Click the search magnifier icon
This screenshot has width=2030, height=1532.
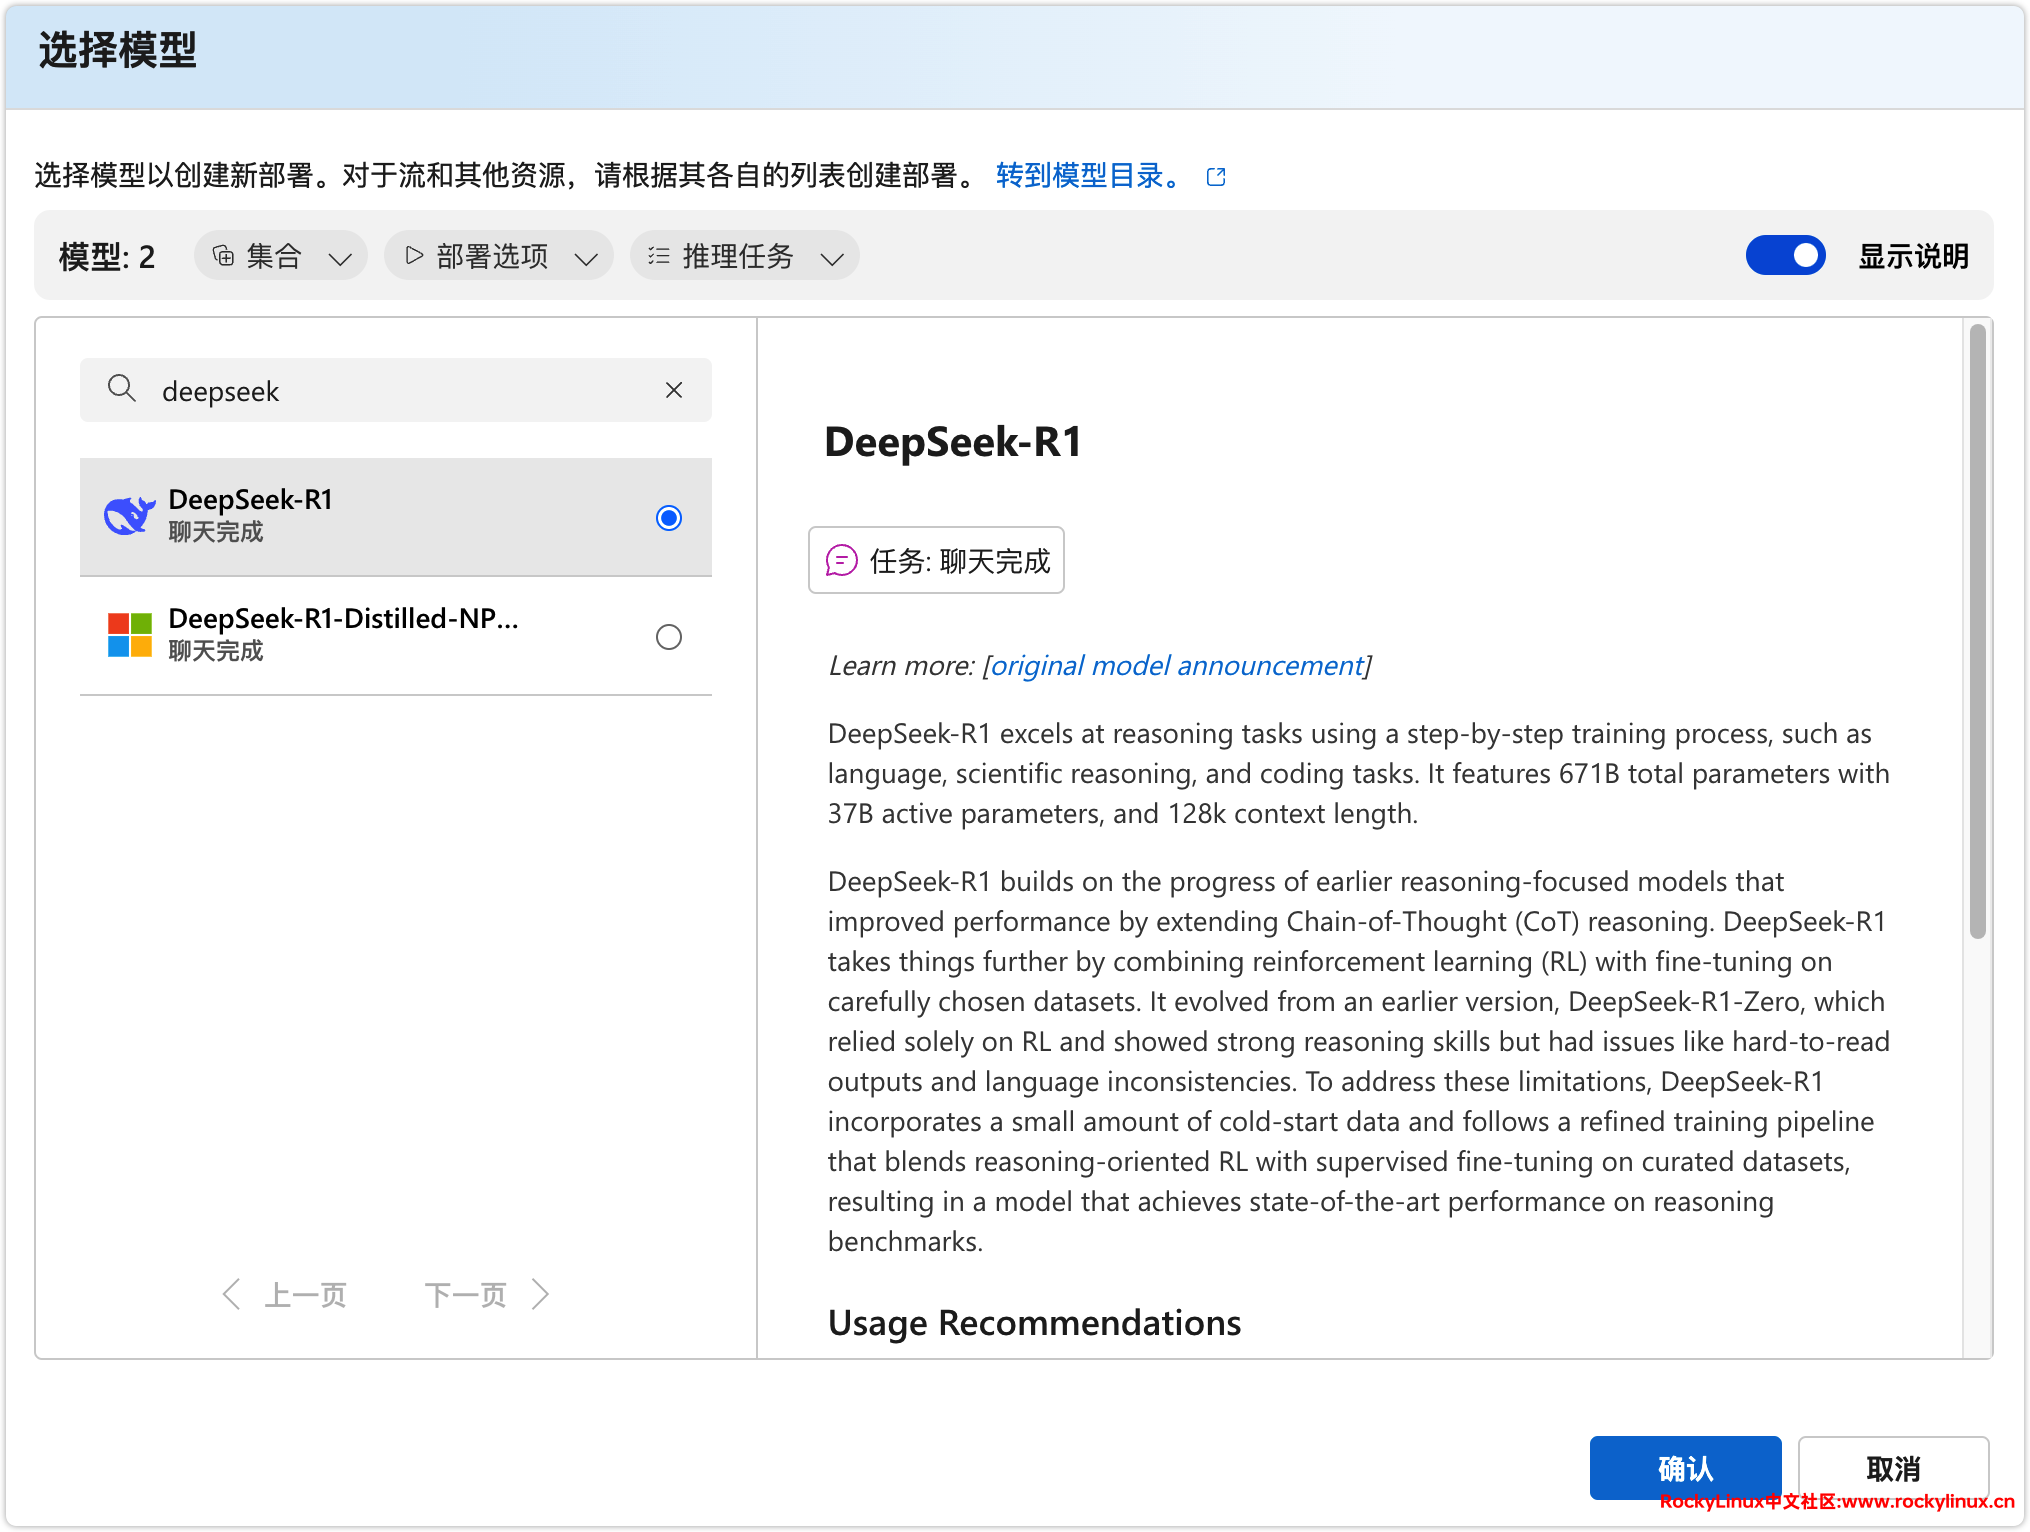click(x=121, y=389)
